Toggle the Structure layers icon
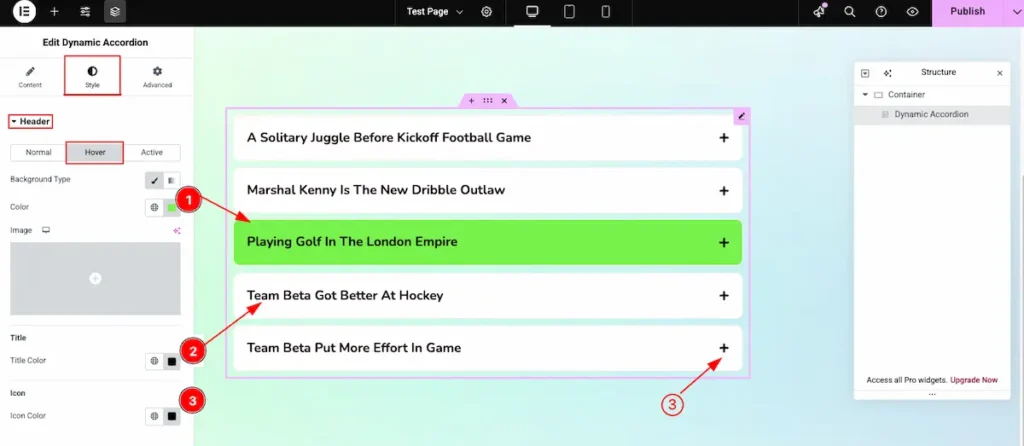Viewport: 1024px width, 446px height. point(115,12)
